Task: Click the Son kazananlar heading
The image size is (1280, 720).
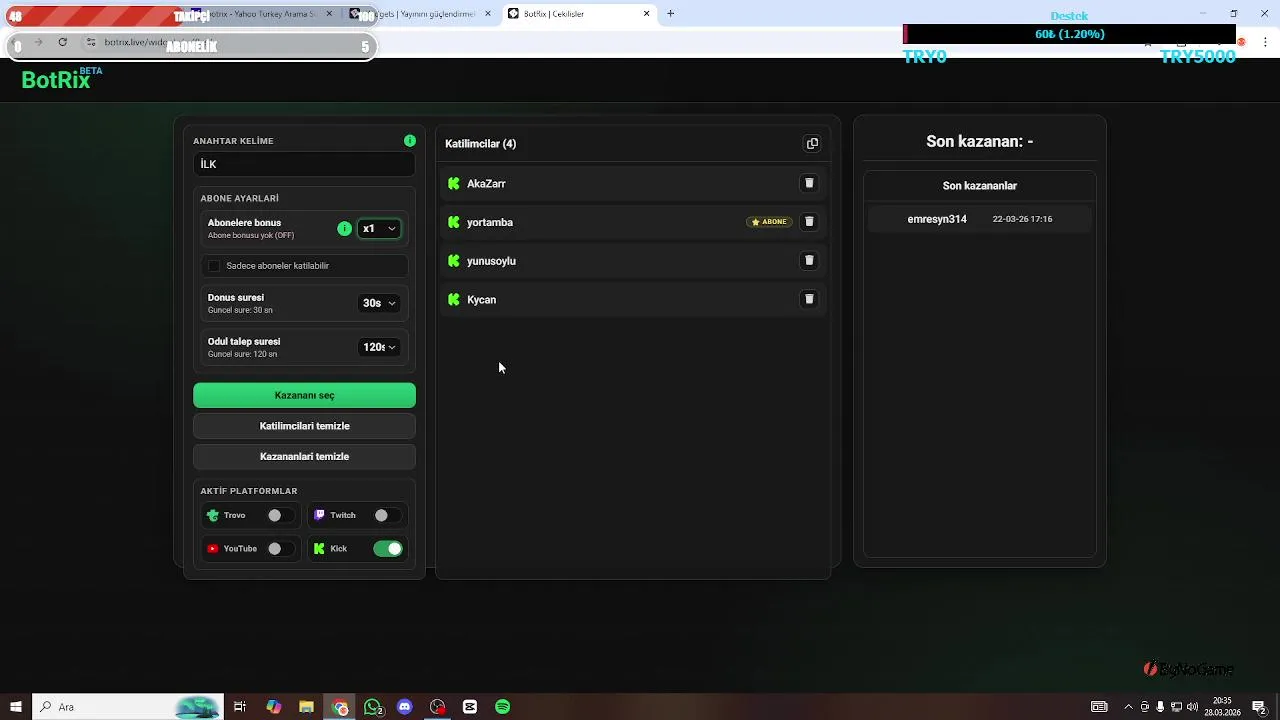Action: click(979, 186)
